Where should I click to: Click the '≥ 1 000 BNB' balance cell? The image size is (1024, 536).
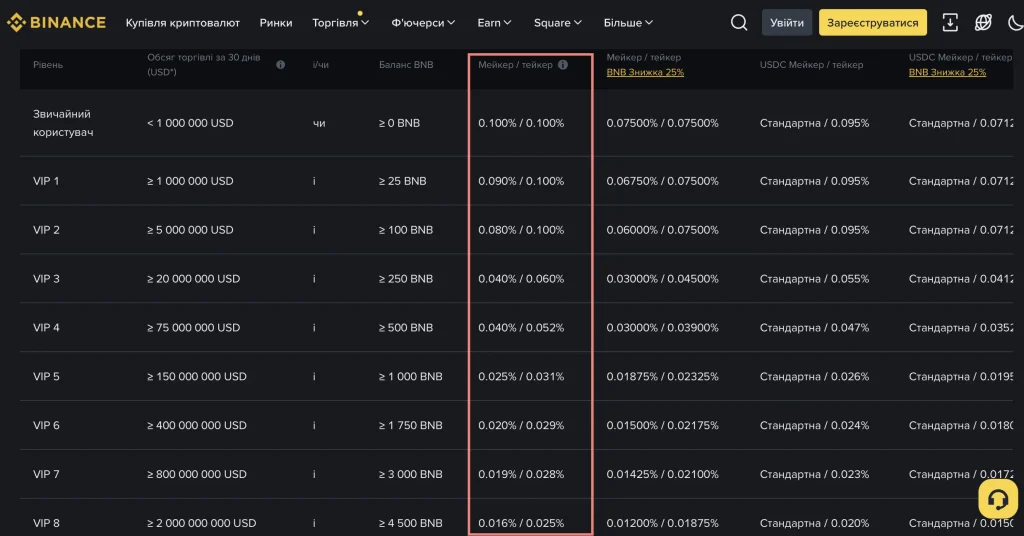coord(411,377)
